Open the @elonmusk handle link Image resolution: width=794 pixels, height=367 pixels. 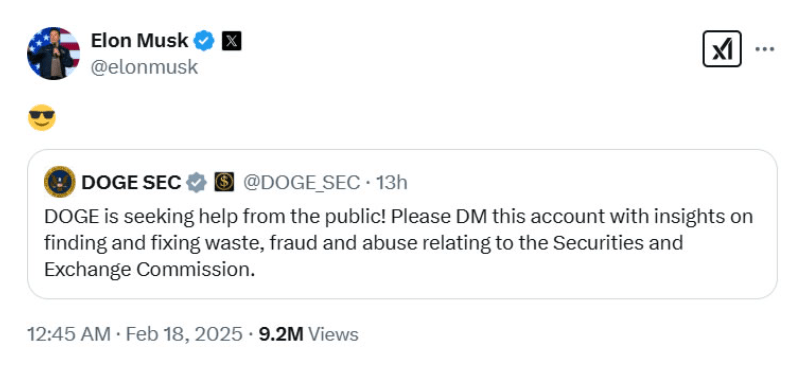(144, 67)
